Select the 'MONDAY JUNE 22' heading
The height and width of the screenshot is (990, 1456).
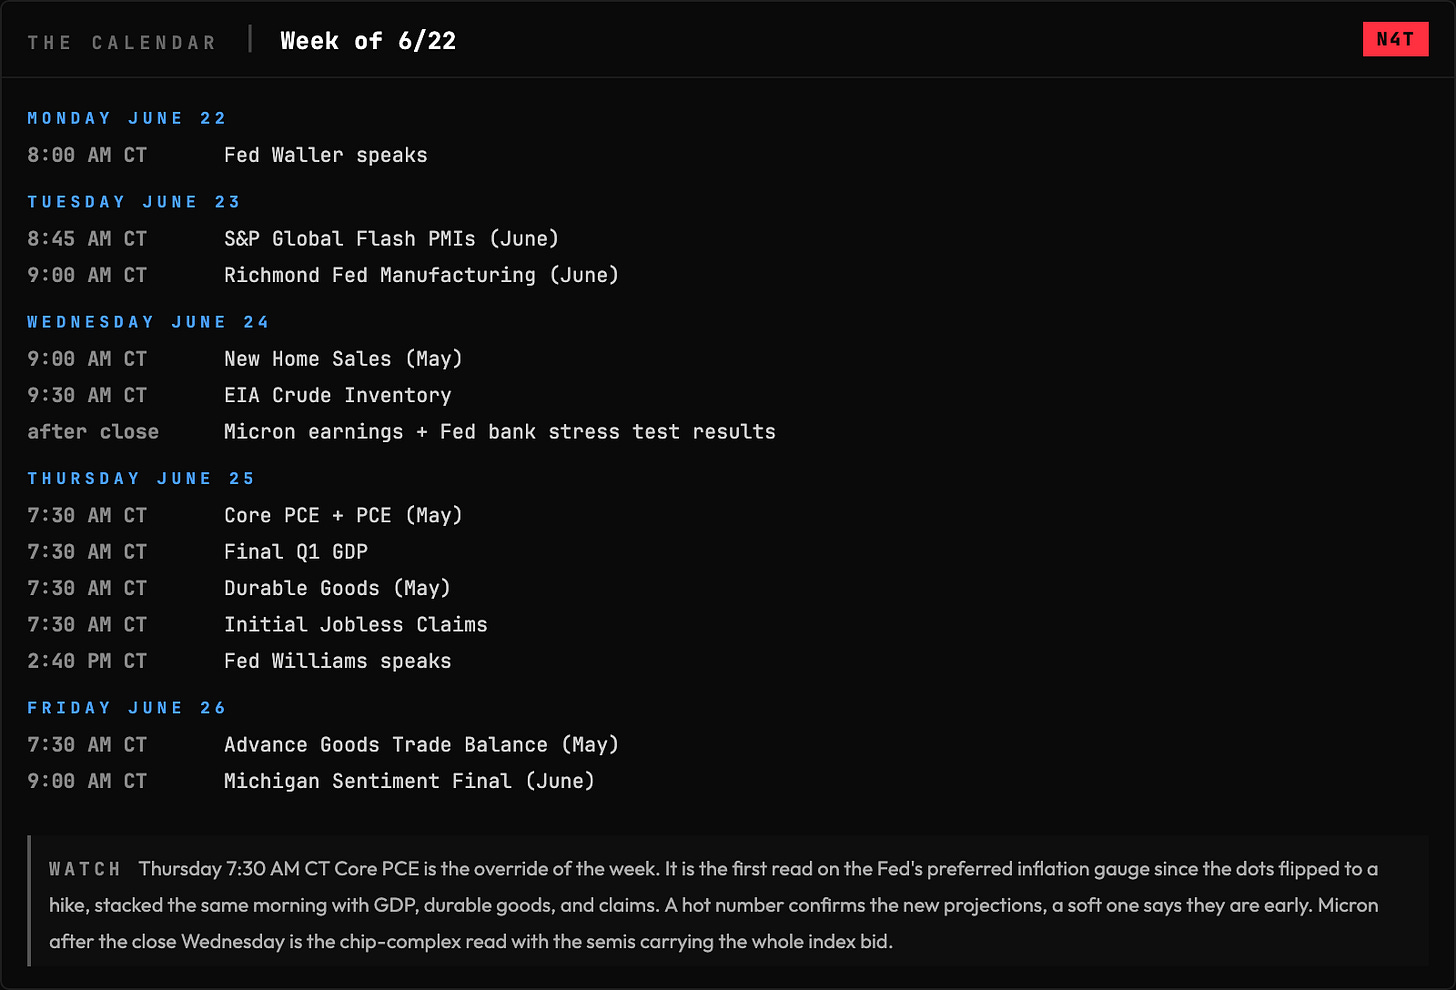tap(127, 118)
